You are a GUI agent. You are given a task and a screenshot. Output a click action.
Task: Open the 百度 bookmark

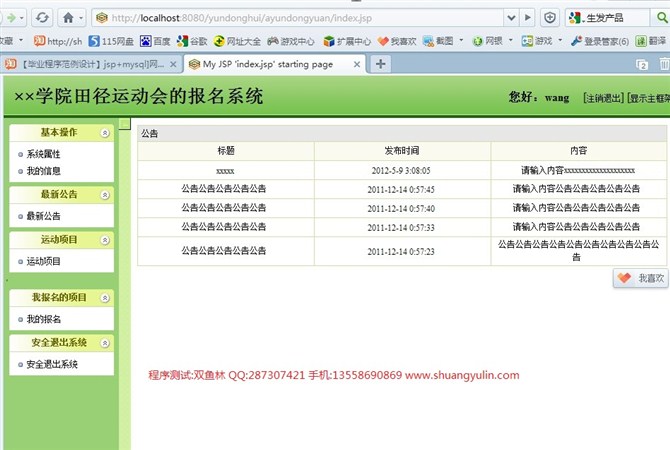(x=155, y=41)
